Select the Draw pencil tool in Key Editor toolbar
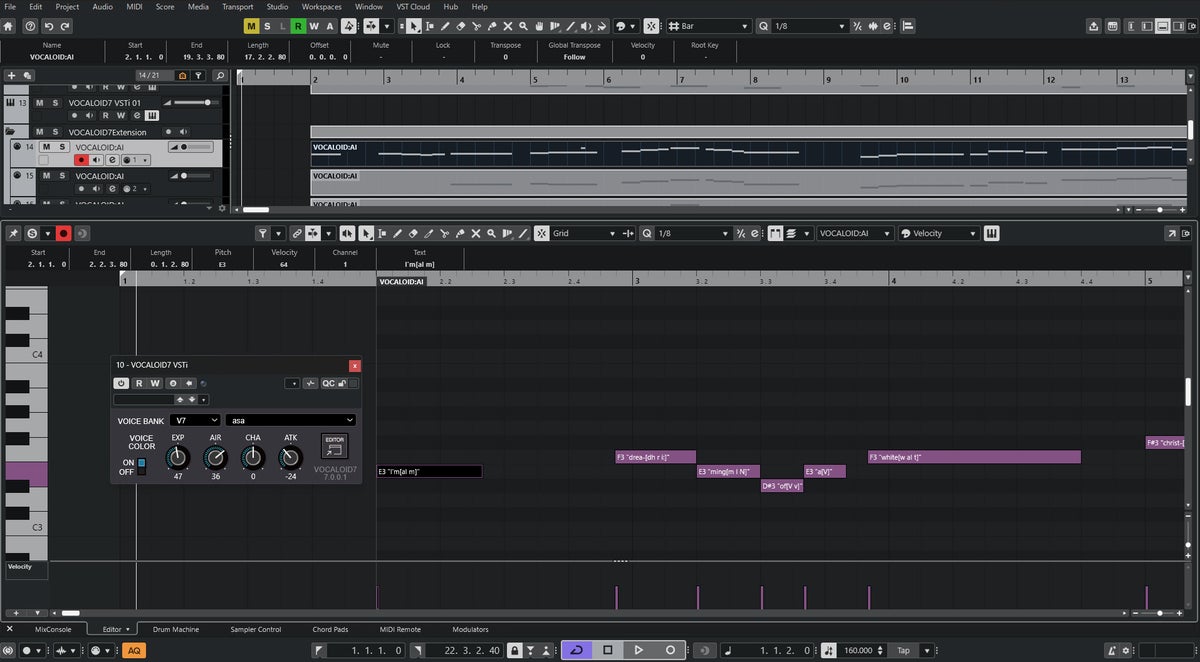 [x=398, y=233]
